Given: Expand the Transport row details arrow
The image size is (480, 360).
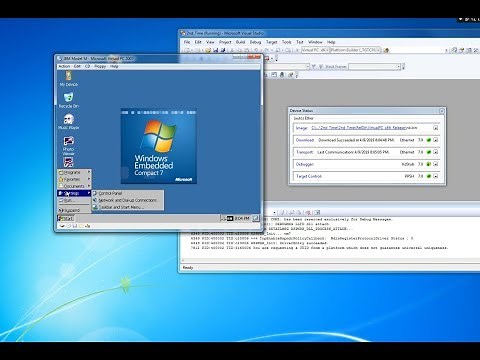Looking at the screenshot, I should 435,152.
